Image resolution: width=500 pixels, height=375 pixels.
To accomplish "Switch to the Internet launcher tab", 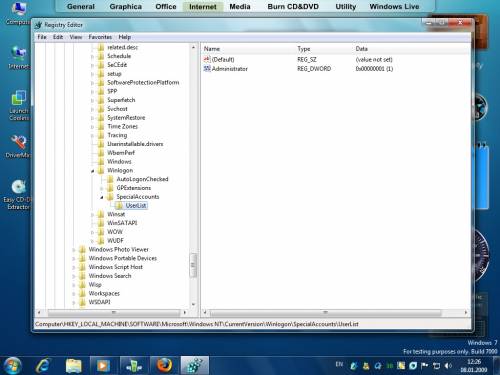I will [203, 7].
